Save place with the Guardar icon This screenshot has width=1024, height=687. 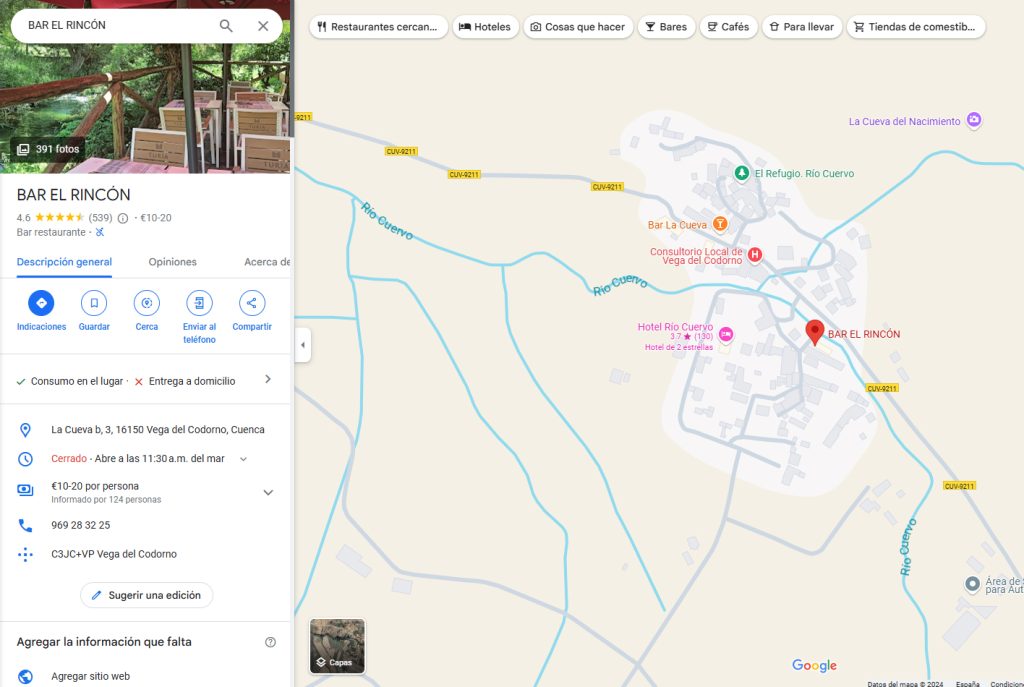[94, 303]
